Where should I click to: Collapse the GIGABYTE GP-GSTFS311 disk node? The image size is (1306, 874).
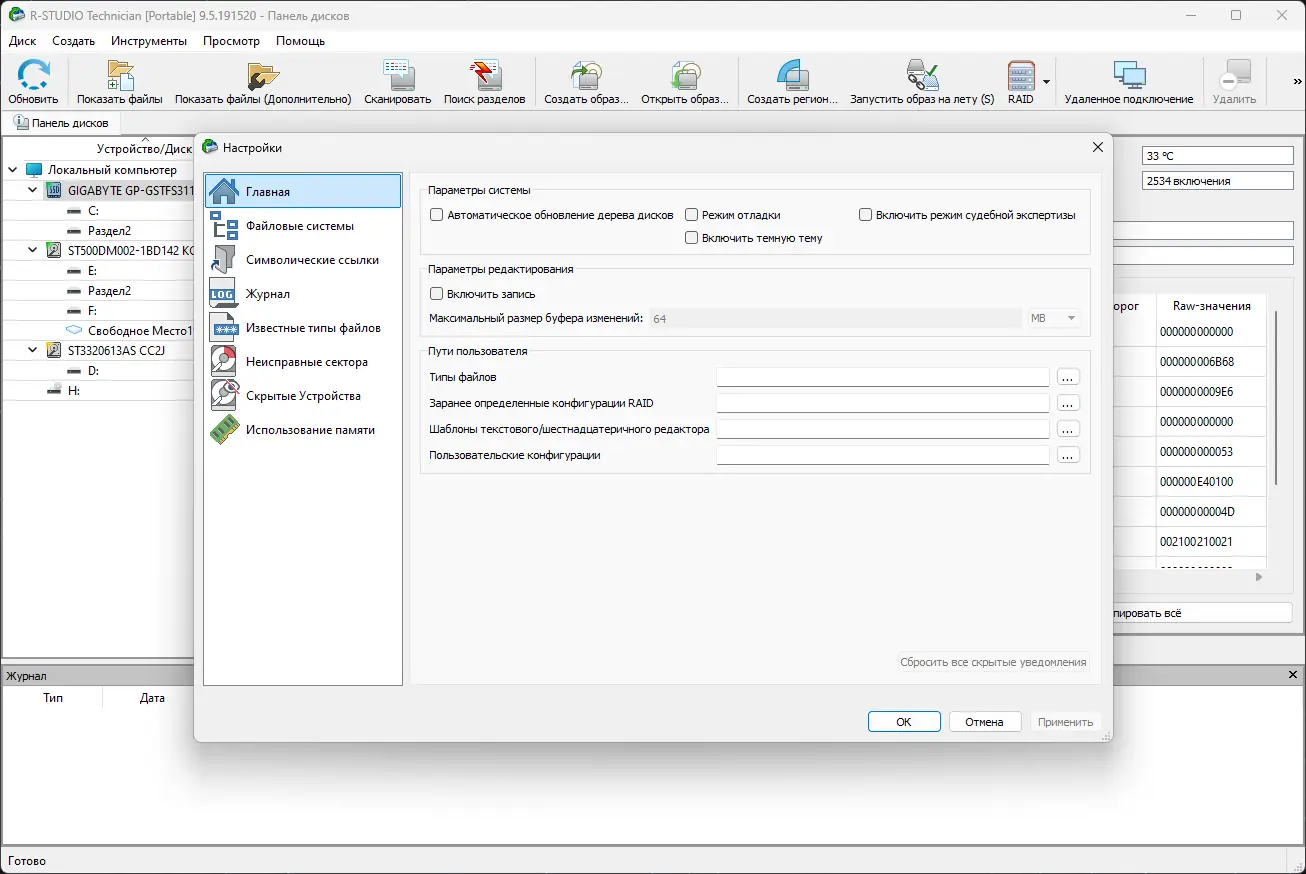point(33,190)
